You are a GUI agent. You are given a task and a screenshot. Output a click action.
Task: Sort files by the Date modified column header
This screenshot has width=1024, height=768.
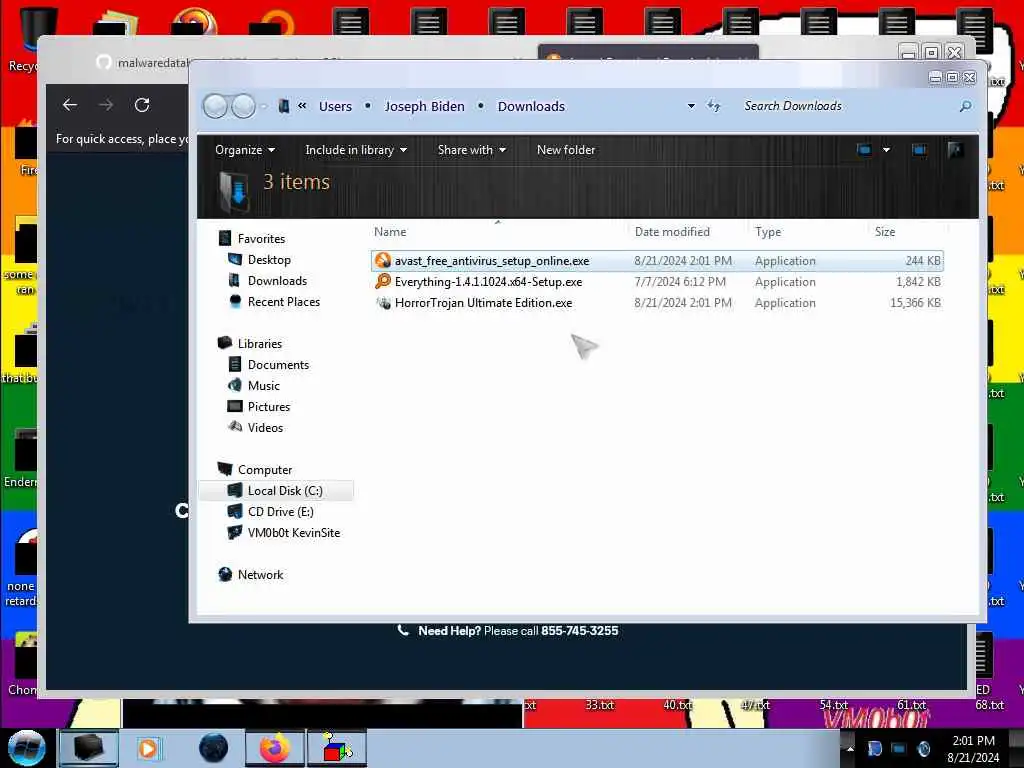pos(672,232)
